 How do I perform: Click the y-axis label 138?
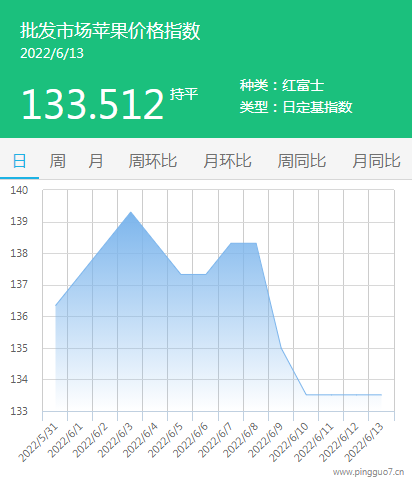(19, 253)
